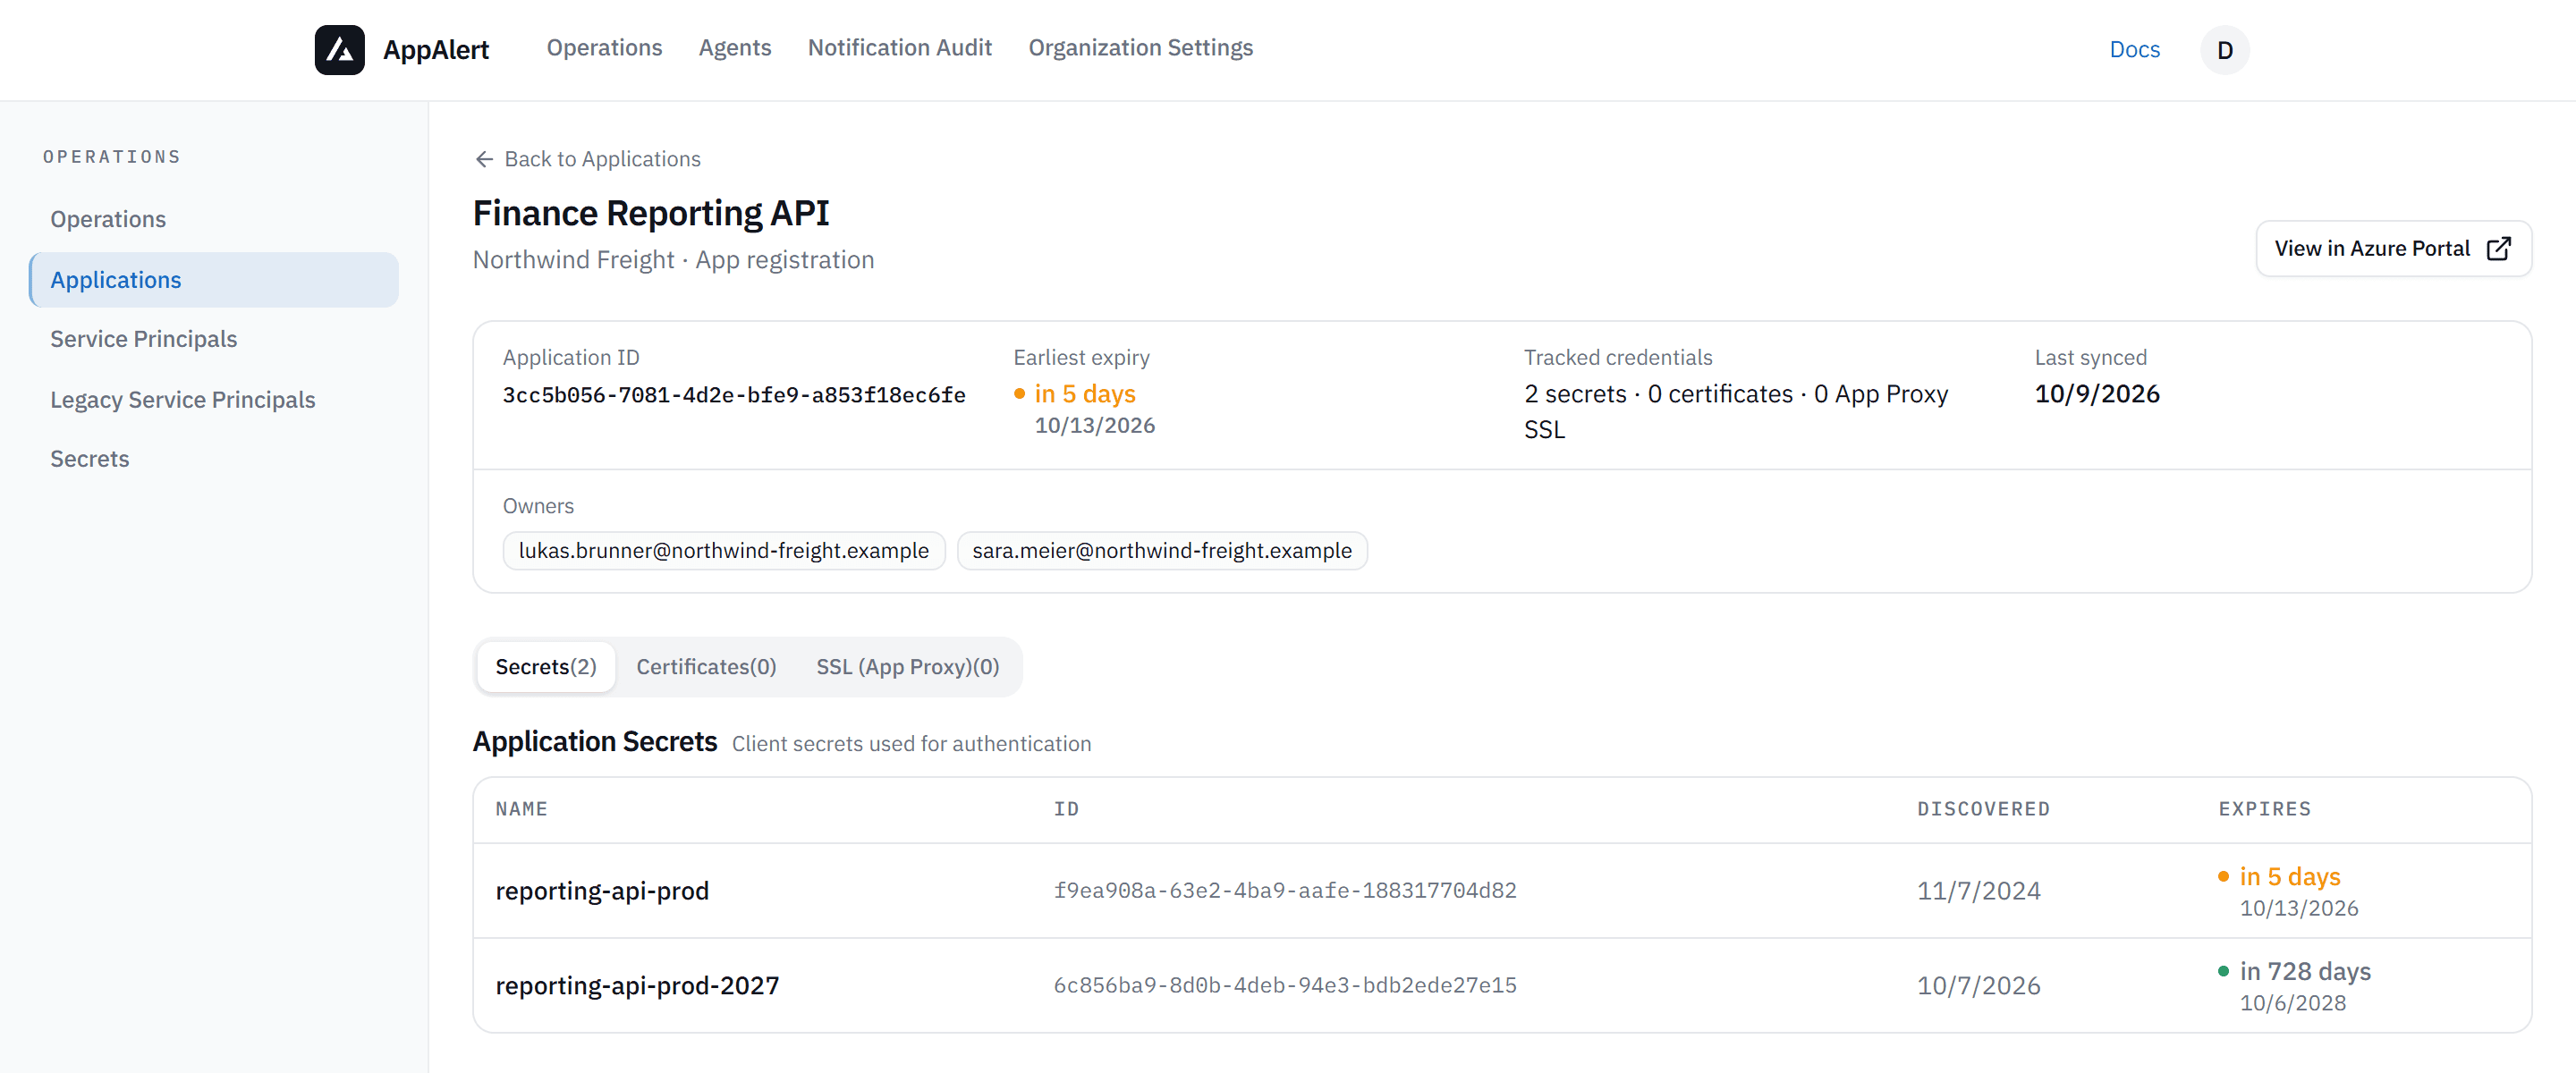Click secret ID f9ea908a-63e2-4ba9-aafe-188317704d82
2576x1073 pixels.
(x=1284, y=890)
